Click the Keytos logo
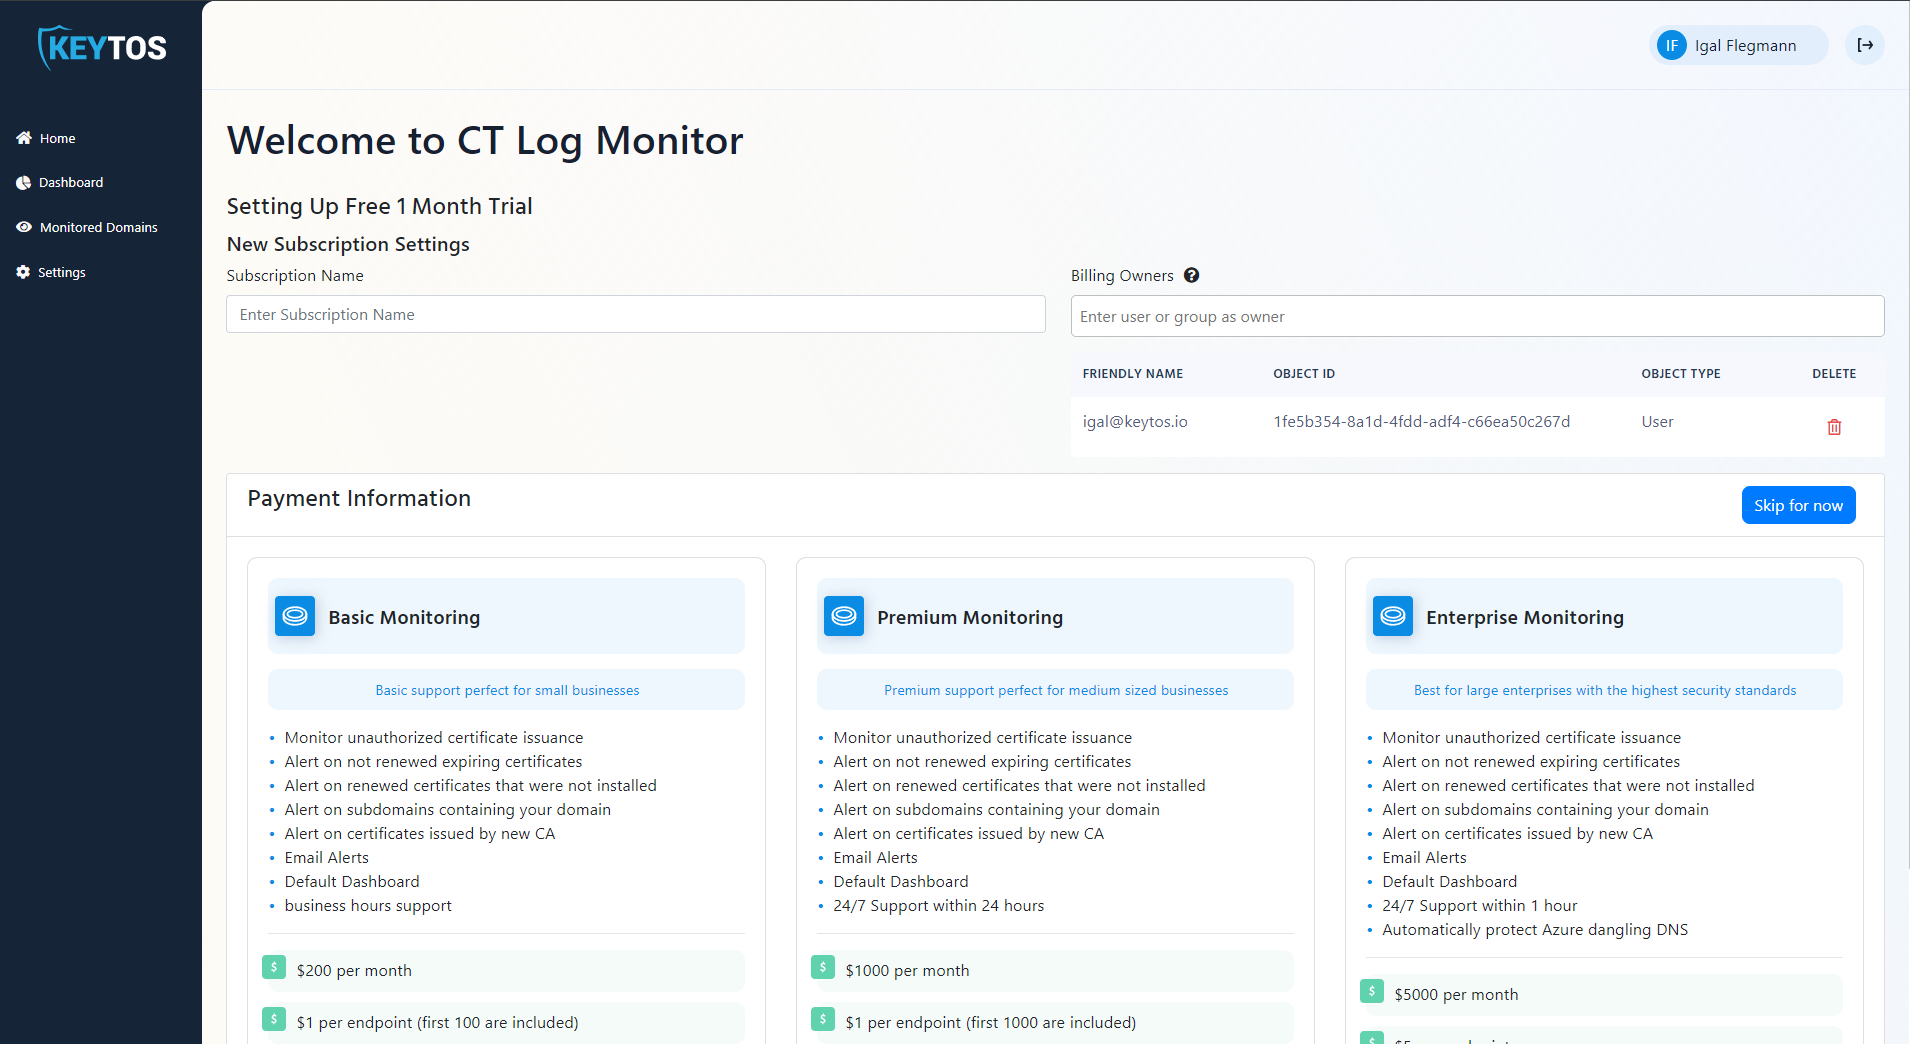1910x1044 pixels. coord(102,47)
